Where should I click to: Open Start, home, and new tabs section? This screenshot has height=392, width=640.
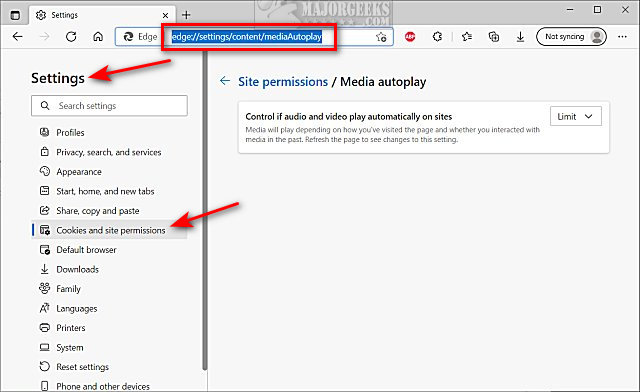click(x=109, y=192)
